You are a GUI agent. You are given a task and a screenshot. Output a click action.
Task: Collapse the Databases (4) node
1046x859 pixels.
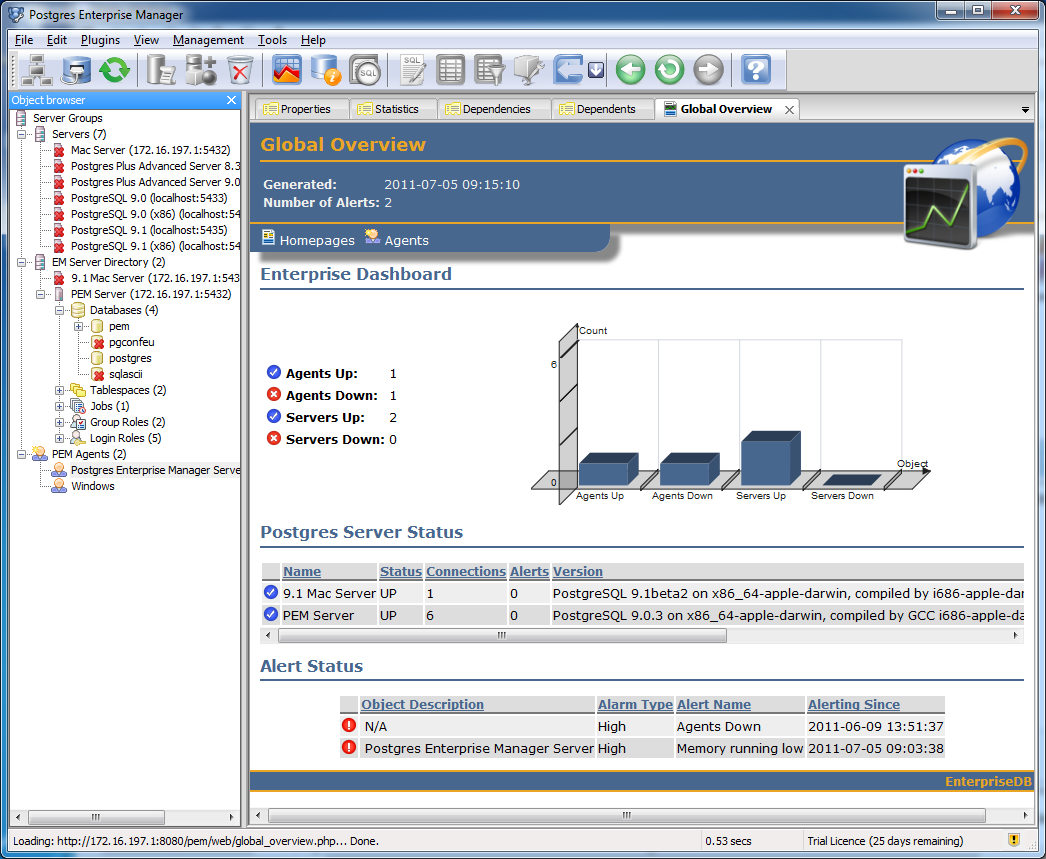click(x=59, y=310)
